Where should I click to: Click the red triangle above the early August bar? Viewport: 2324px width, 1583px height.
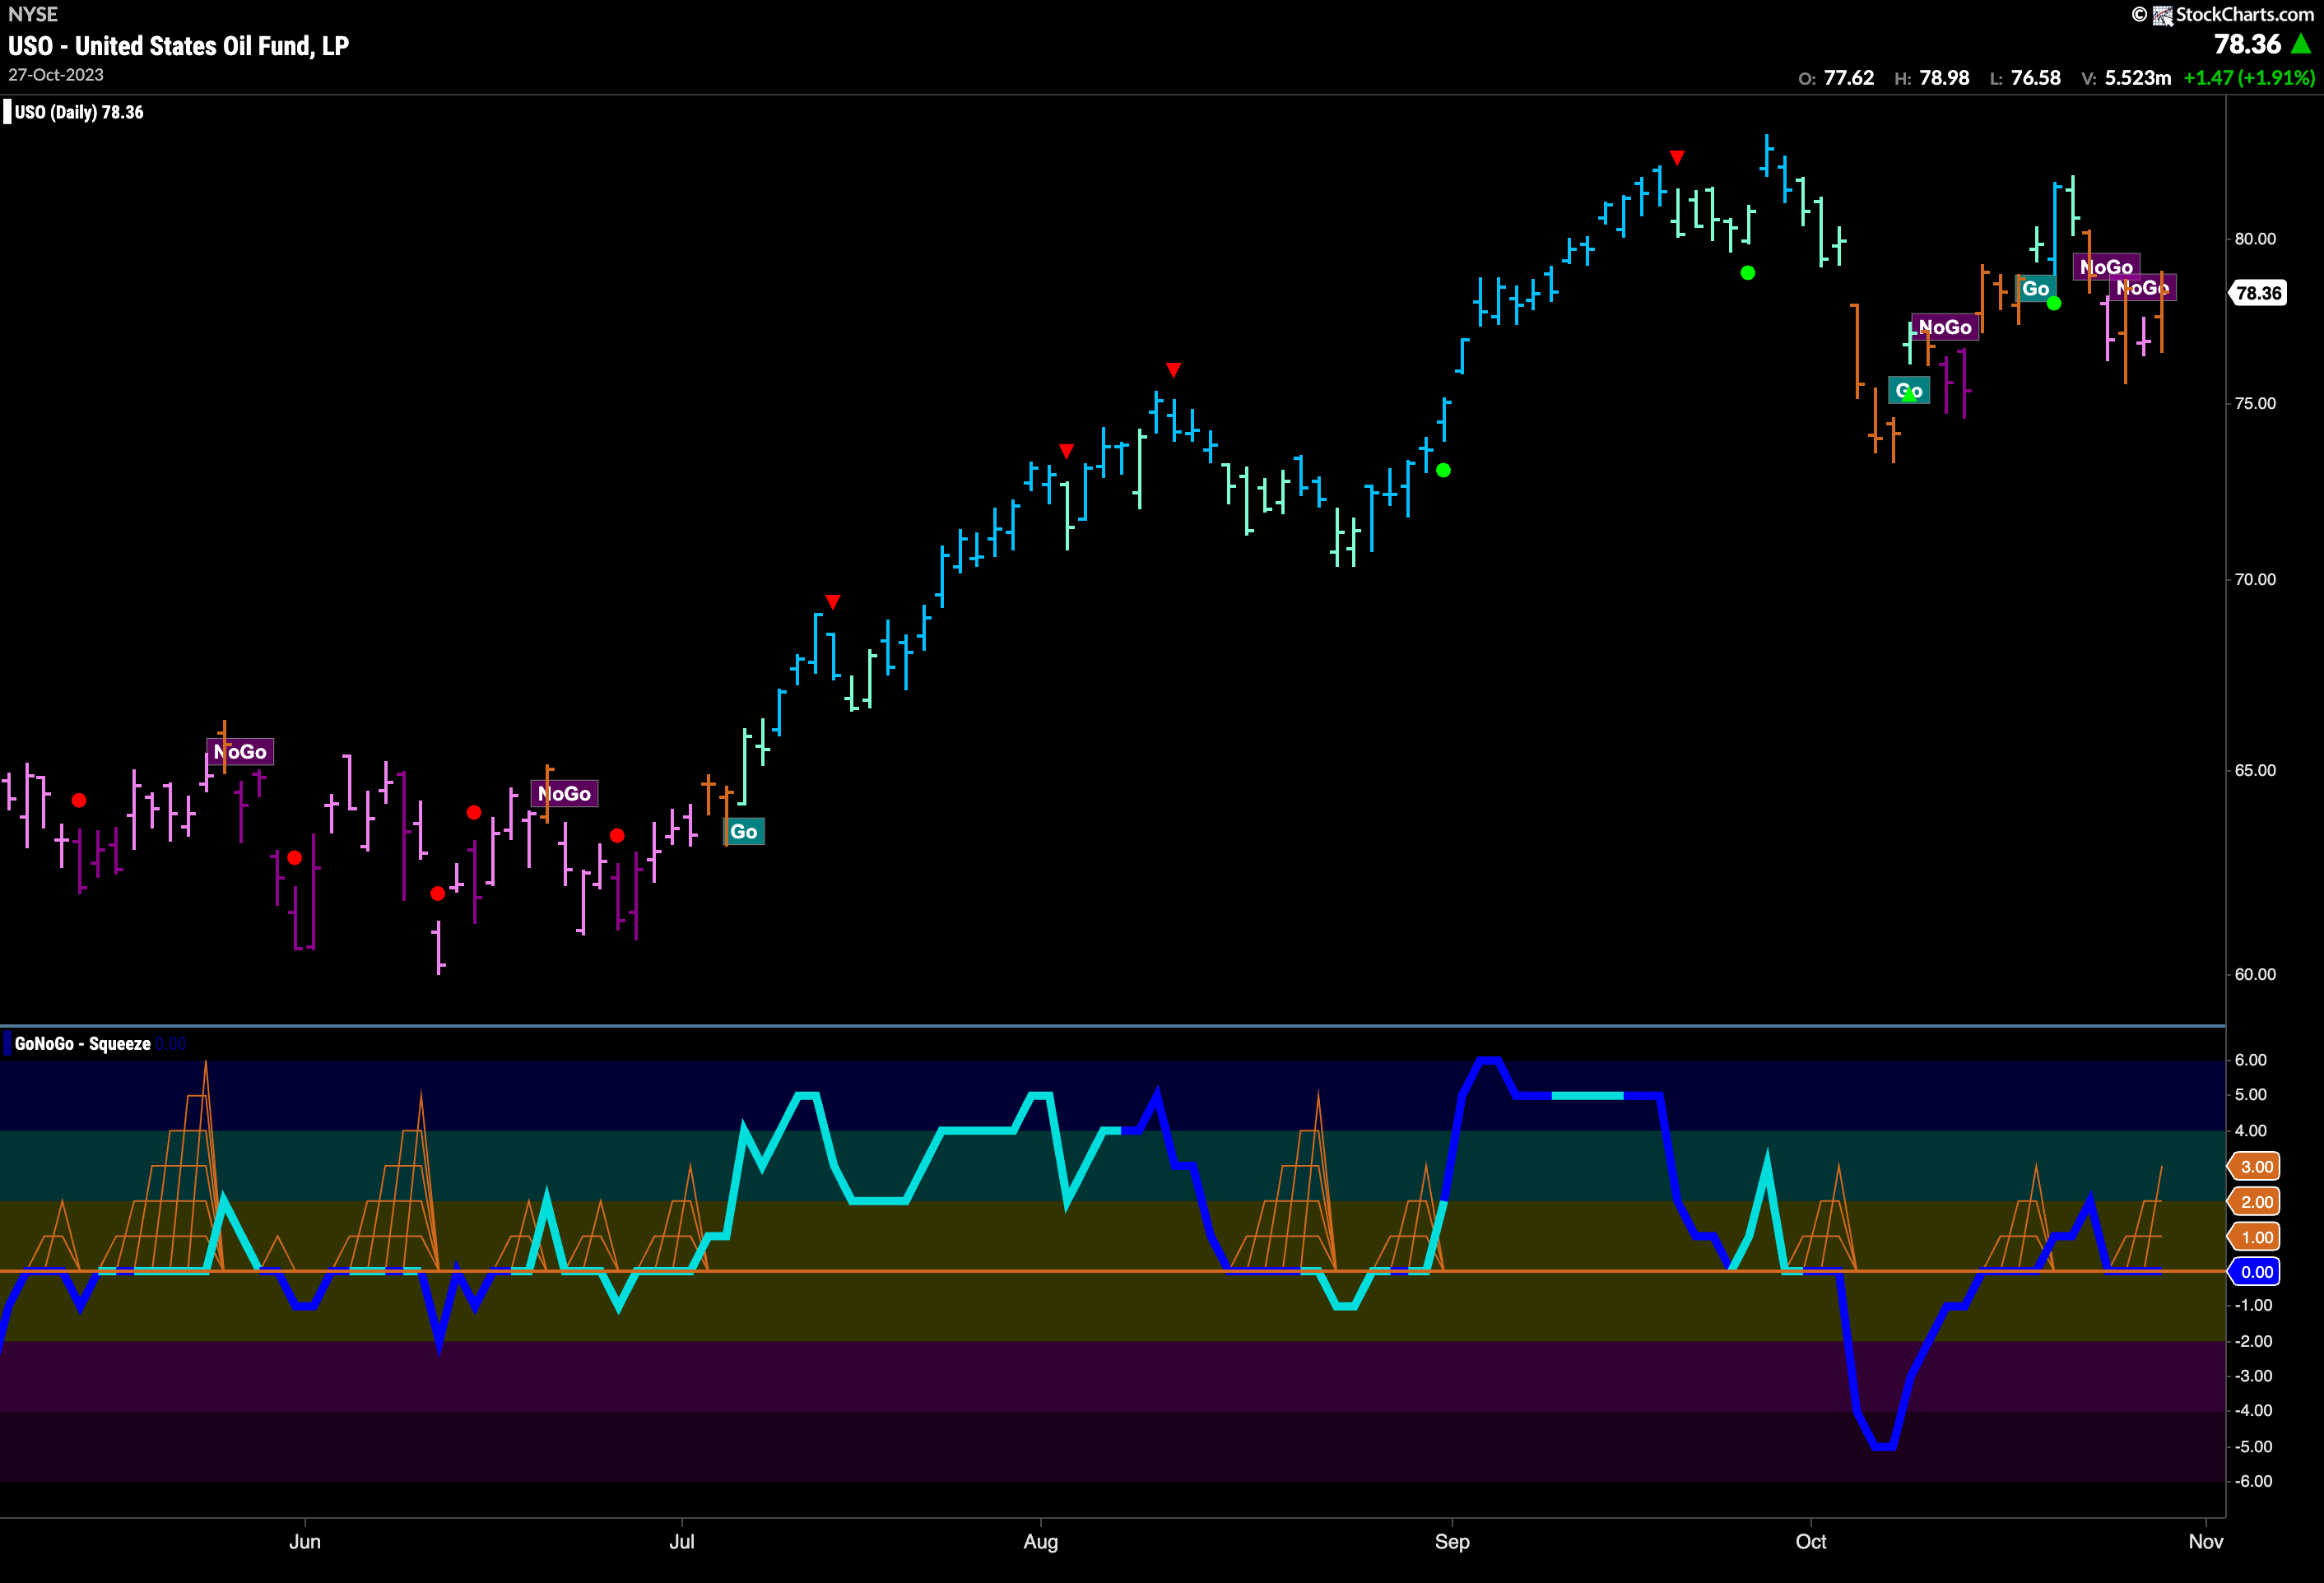point(1066,451)
